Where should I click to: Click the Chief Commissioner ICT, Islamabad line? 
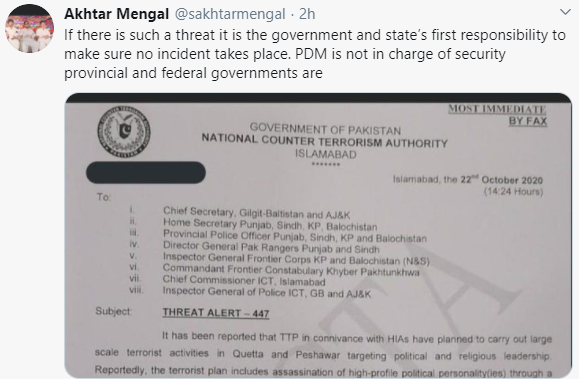[x=244, y=281]
